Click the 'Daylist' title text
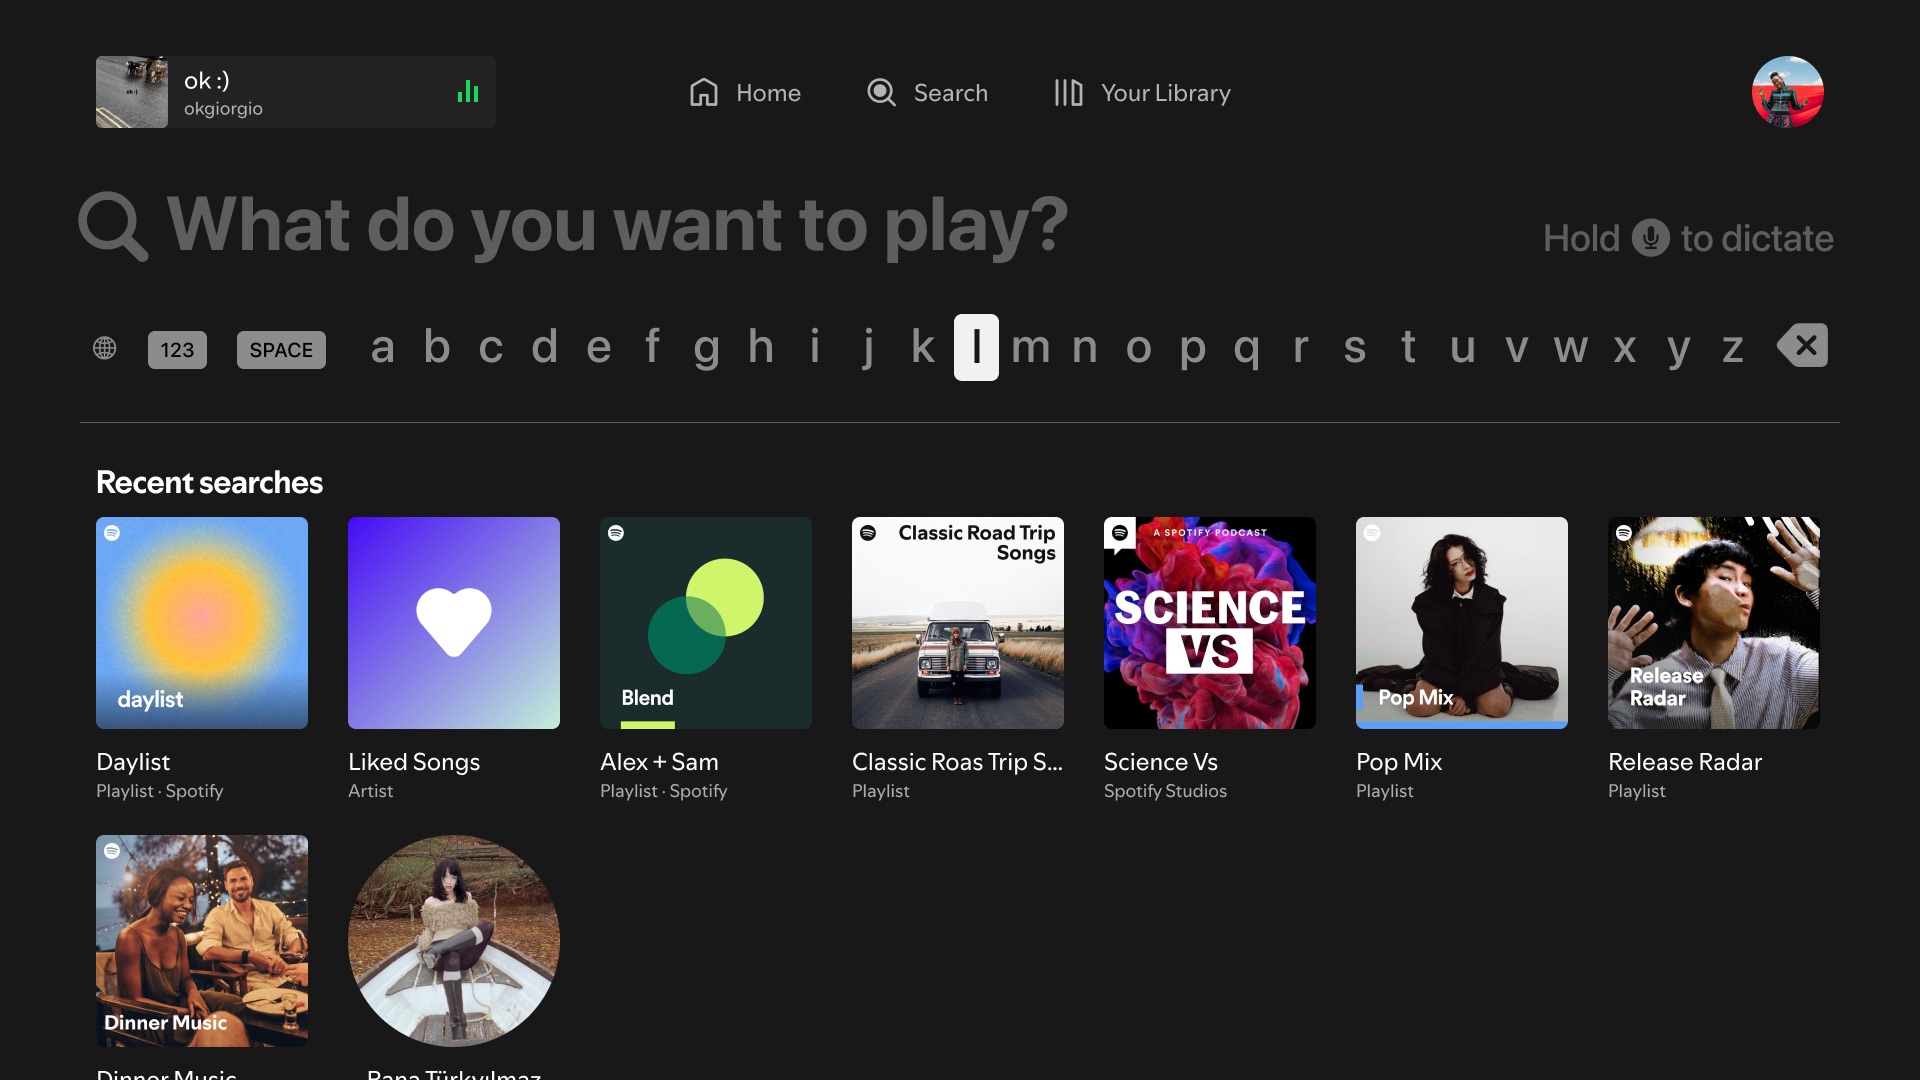 click(x=133, y=762)
